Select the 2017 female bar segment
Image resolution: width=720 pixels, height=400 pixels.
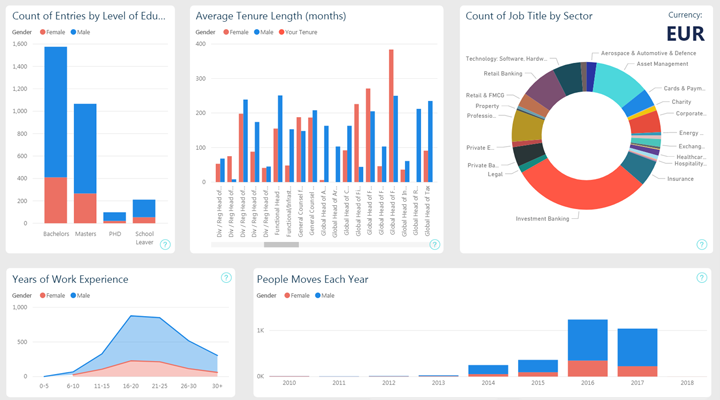point(637,371)
